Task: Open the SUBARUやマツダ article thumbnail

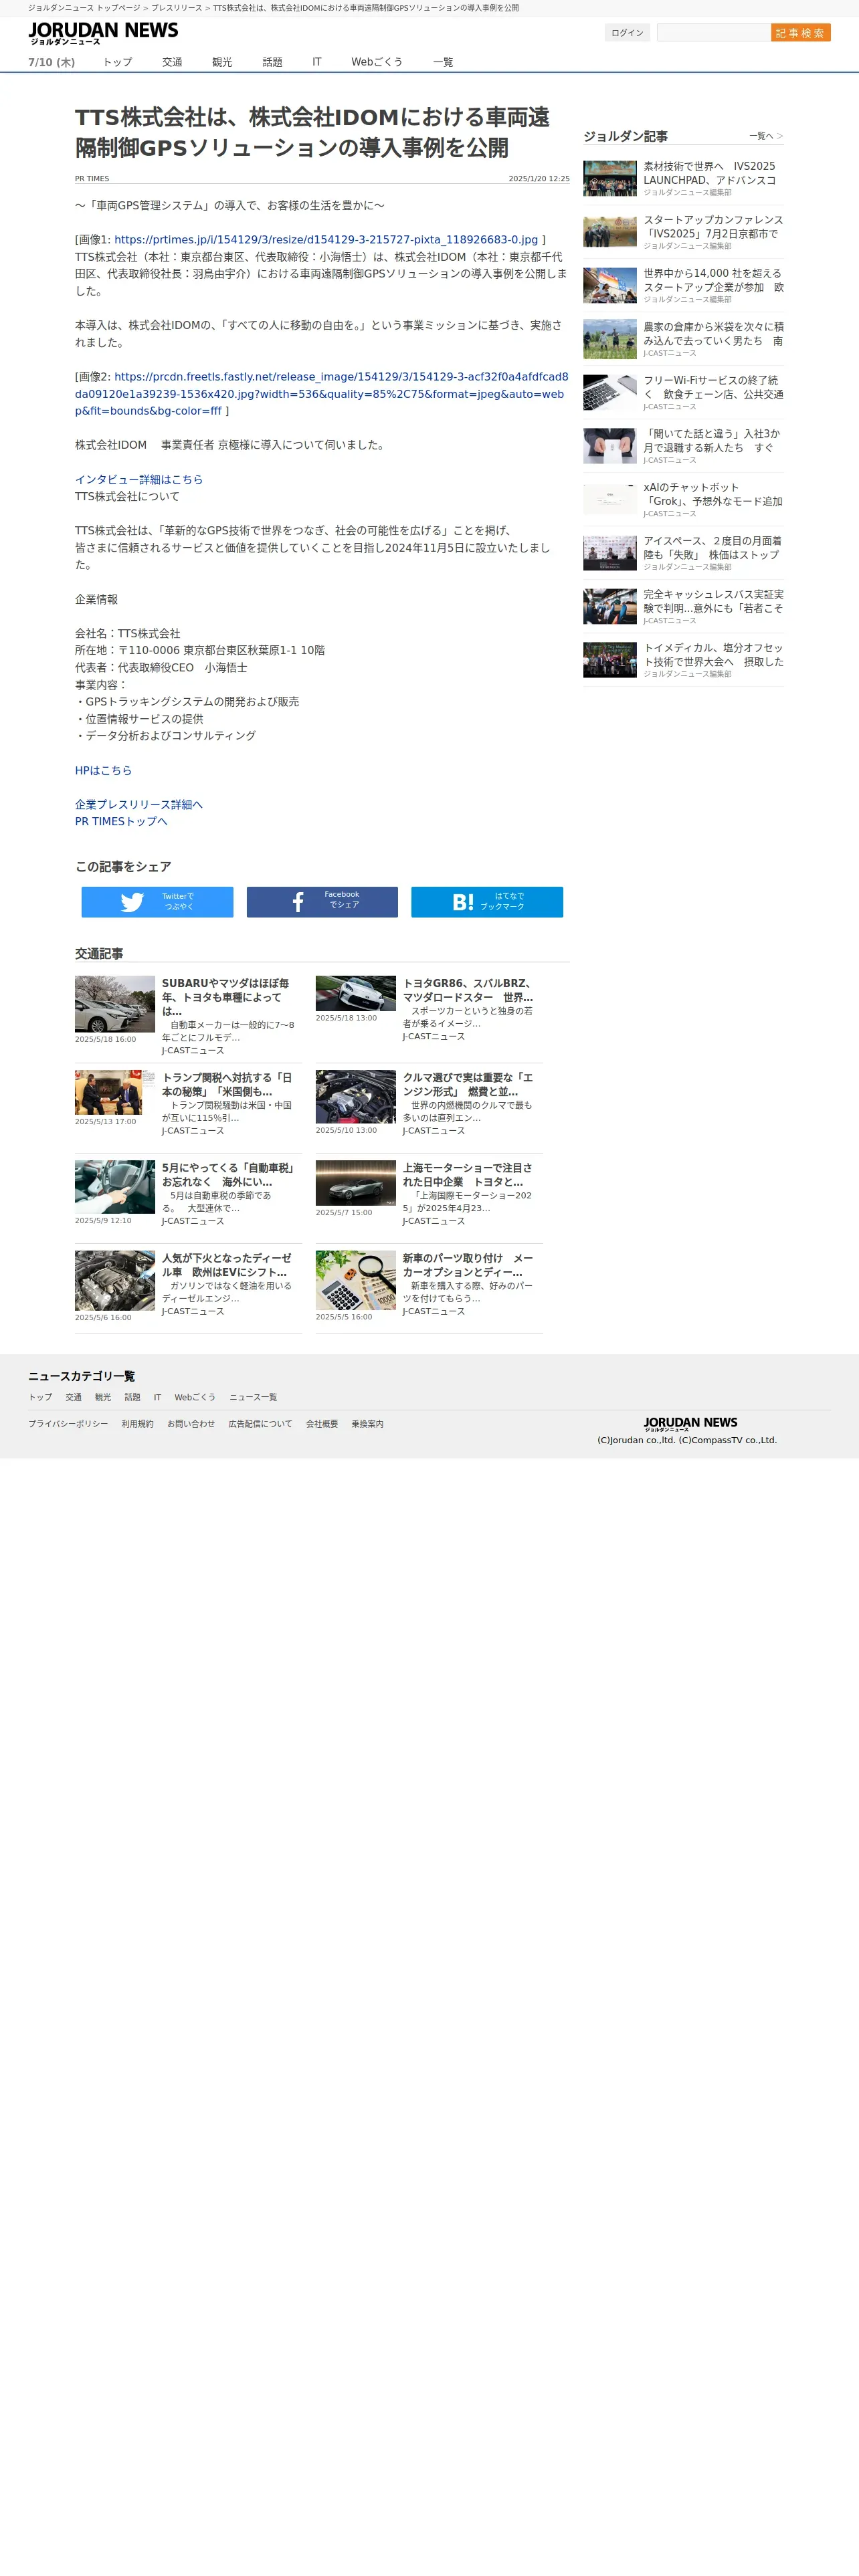Action: click(x=115, y=1004)
